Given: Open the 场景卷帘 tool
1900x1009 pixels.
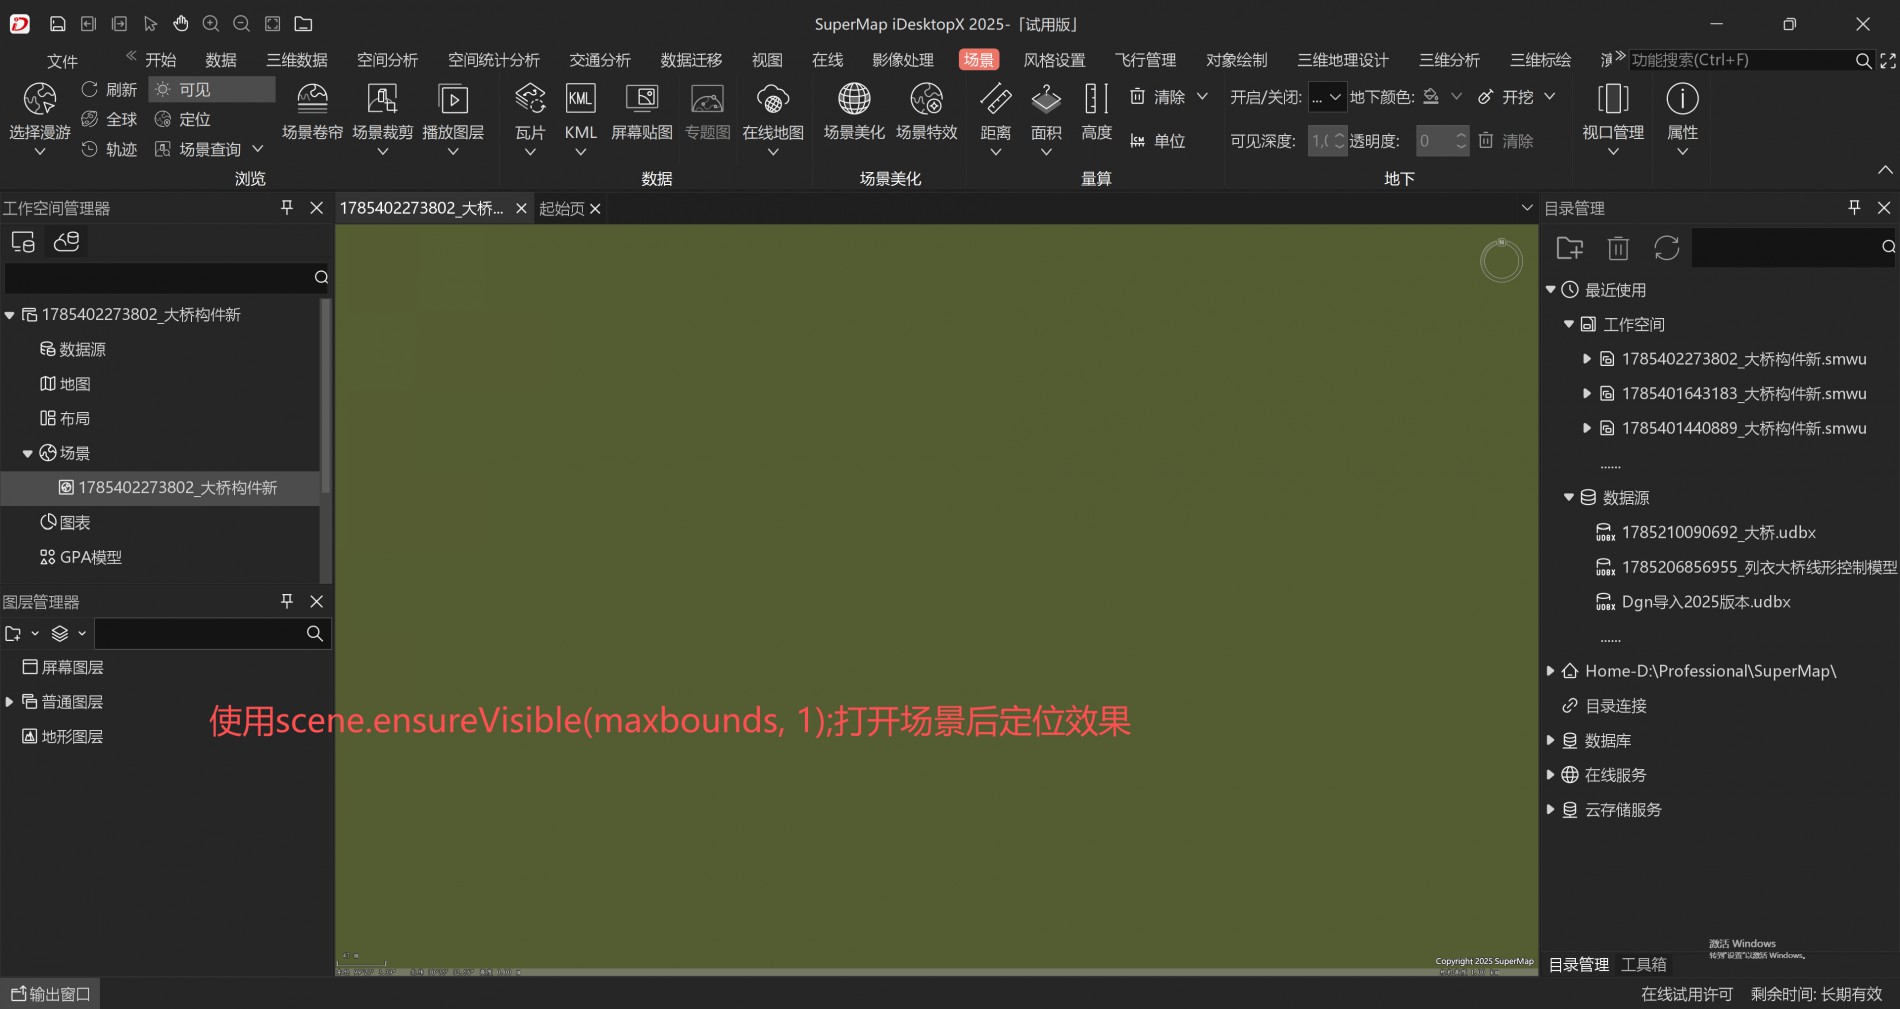Looking at the screenshot, I should 312,112.
